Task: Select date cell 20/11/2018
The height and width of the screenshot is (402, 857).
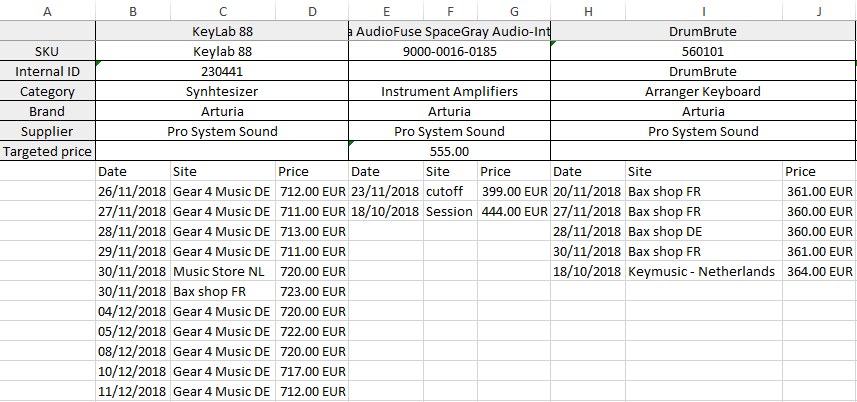Action: pos(588,191)
